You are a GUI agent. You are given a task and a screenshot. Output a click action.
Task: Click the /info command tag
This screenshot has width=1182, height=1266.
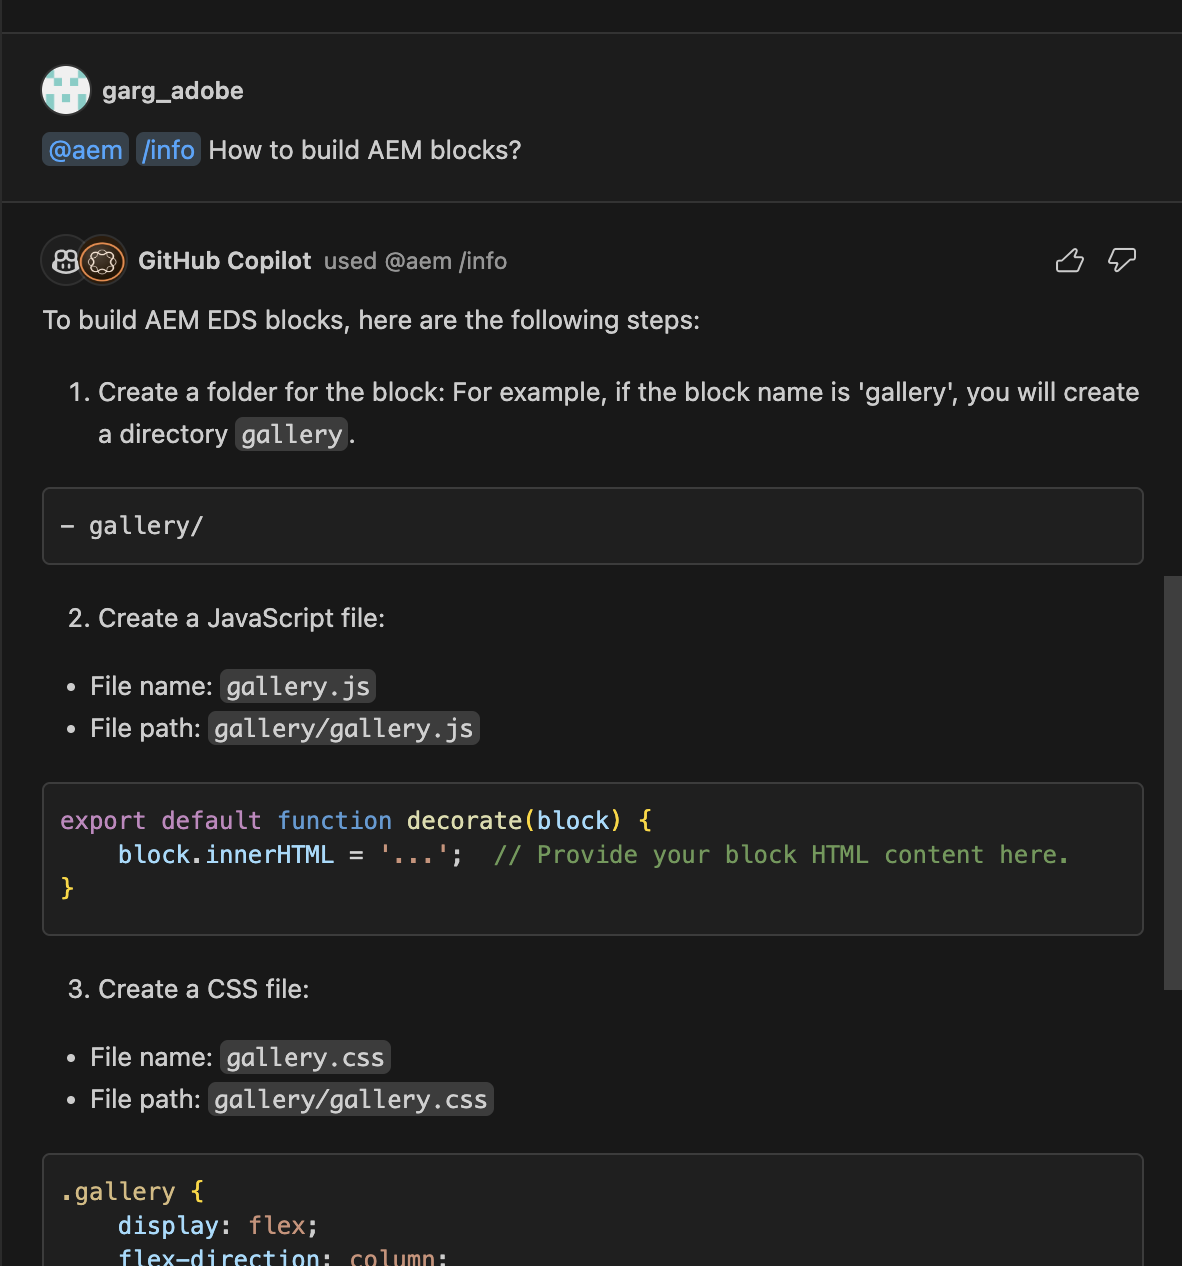[x=168, y=150]
